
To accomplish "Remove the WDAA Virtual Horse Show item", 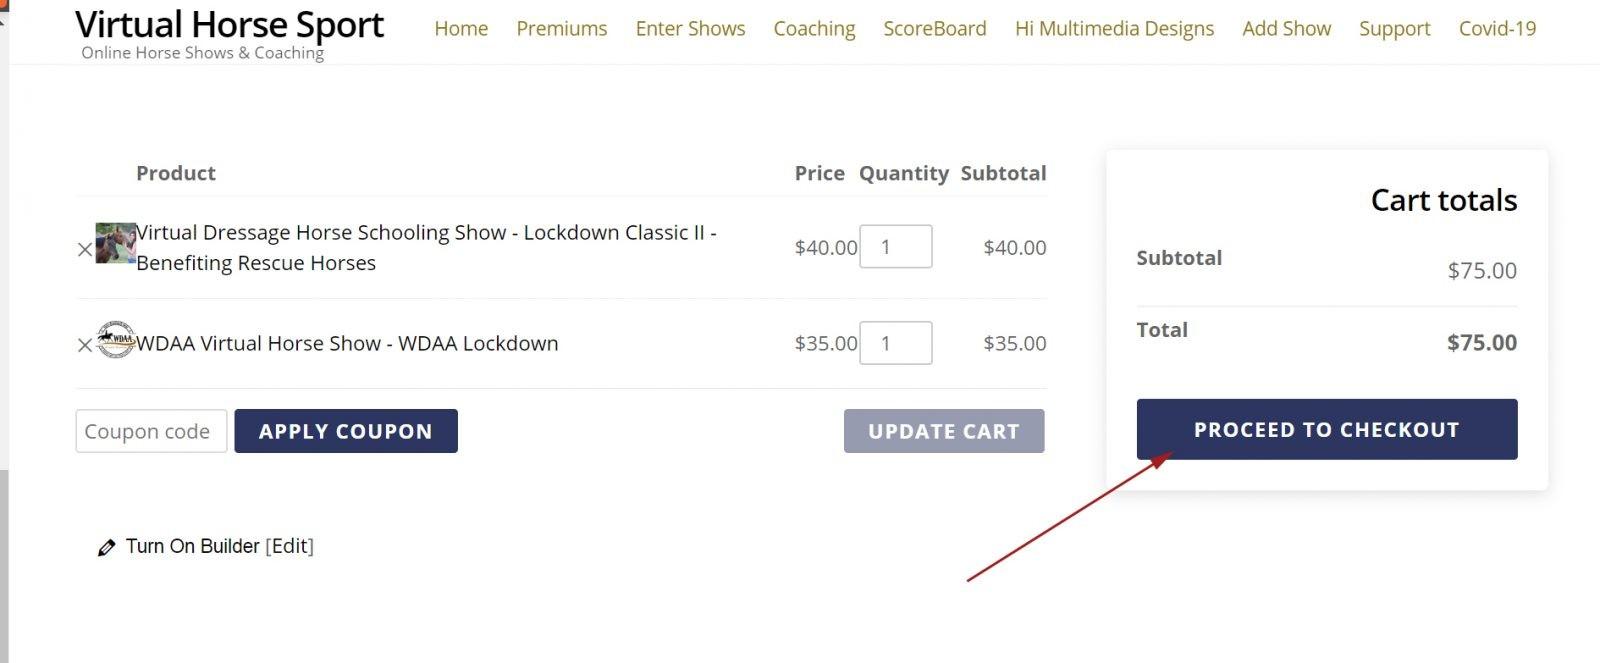I will (85, 345).
